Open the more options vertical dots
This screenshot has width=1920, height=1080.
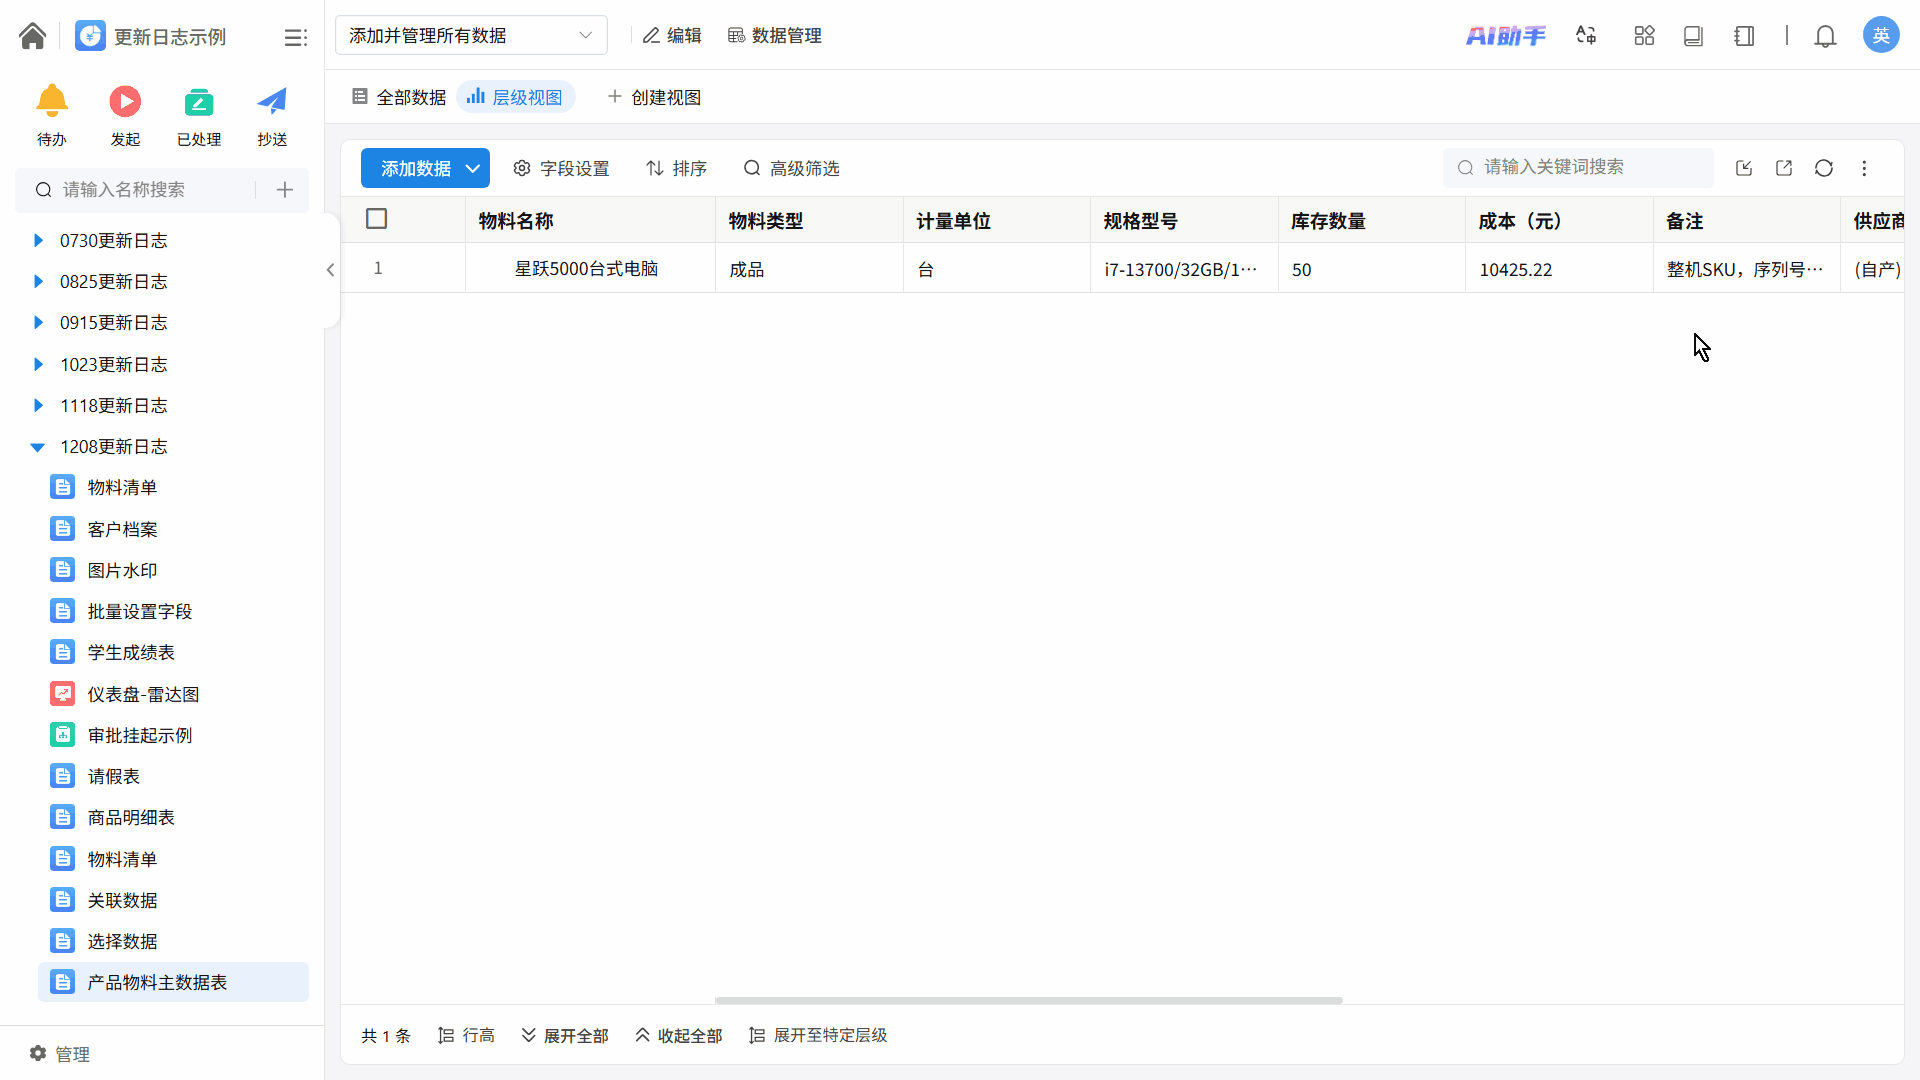tap(1864, 168)
